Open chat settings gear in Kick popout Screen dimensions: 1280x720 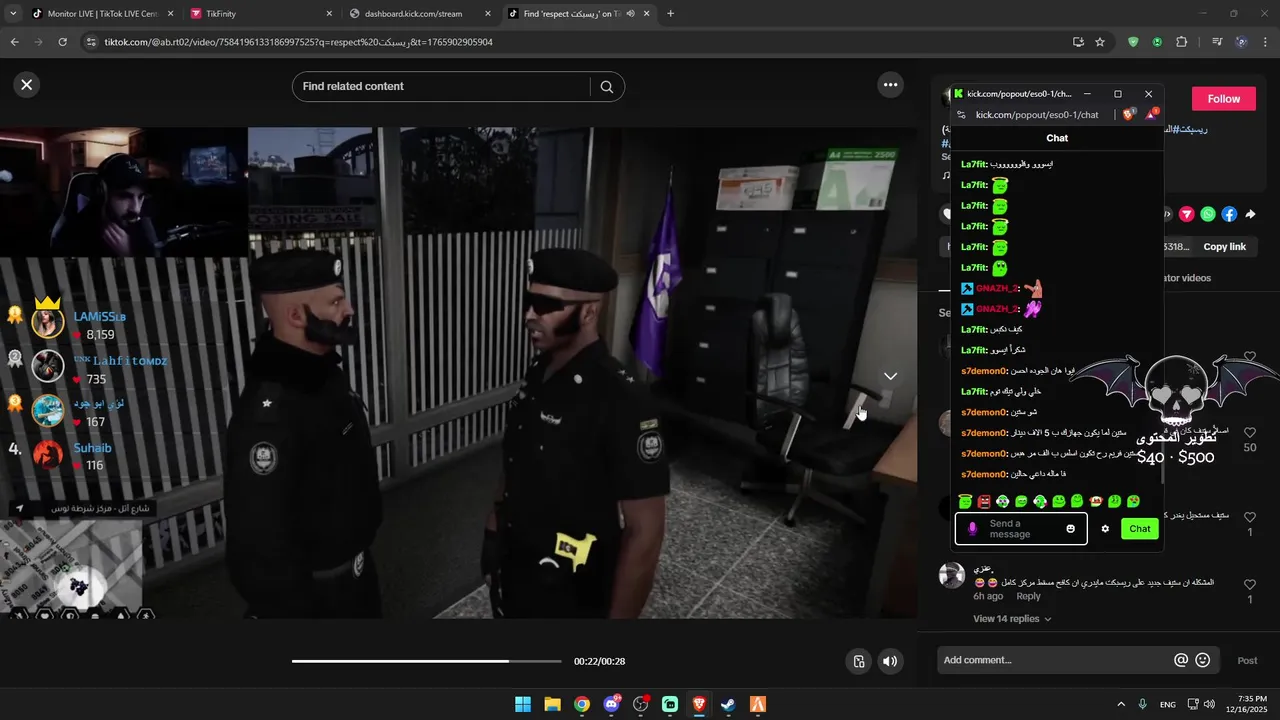[1105, 529]
